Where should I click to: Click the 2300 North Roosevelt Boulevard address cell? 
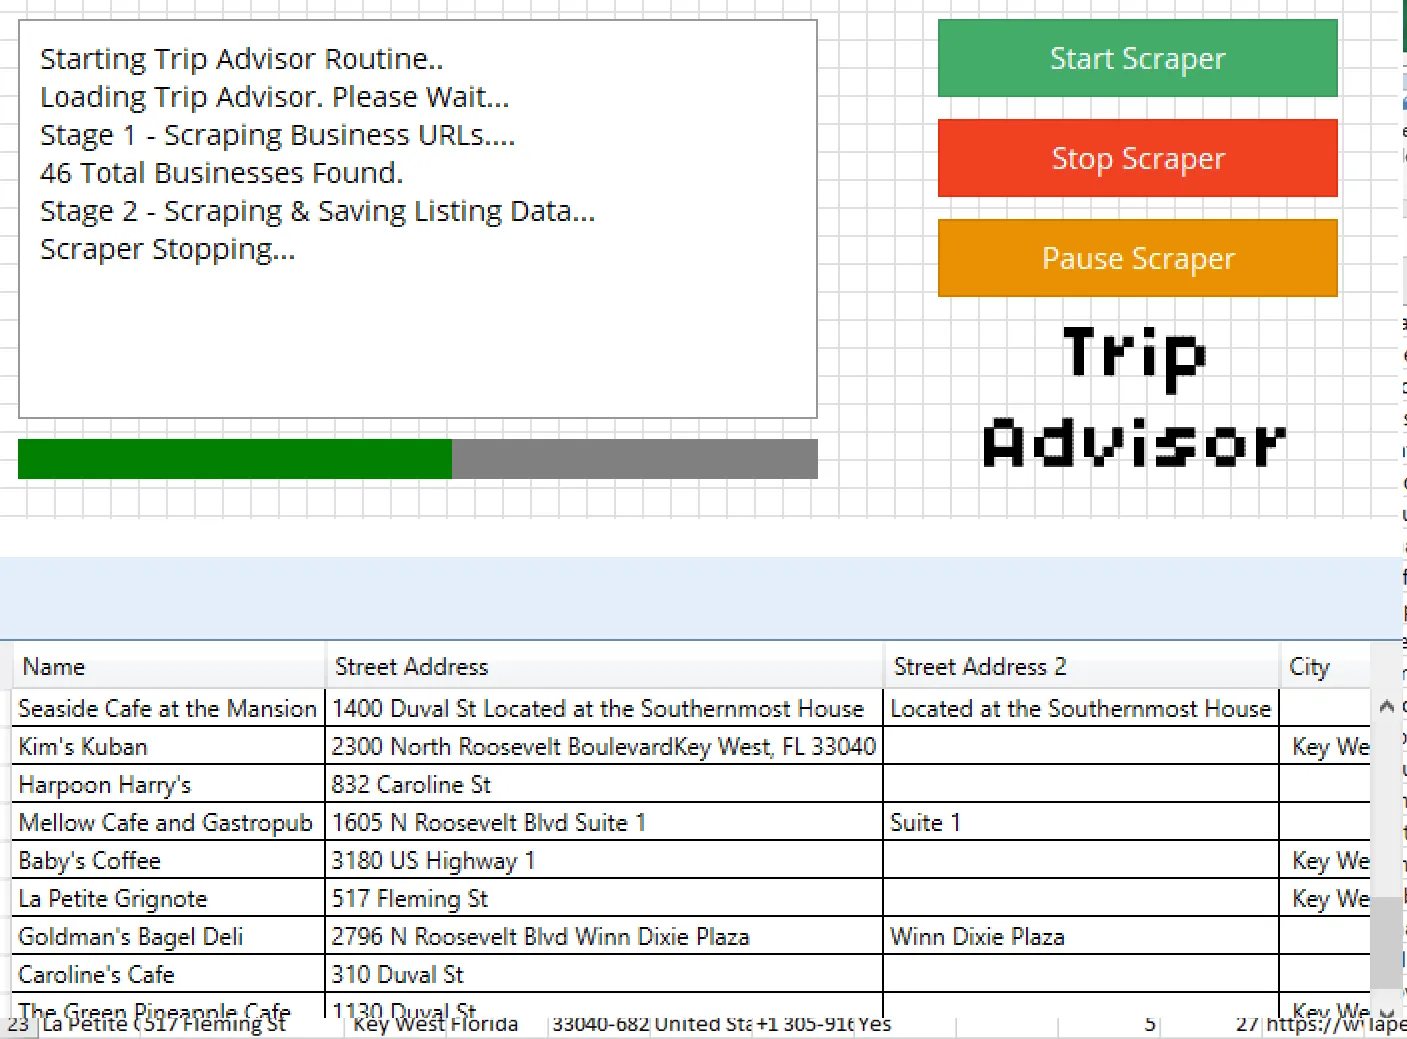[604, 746]
